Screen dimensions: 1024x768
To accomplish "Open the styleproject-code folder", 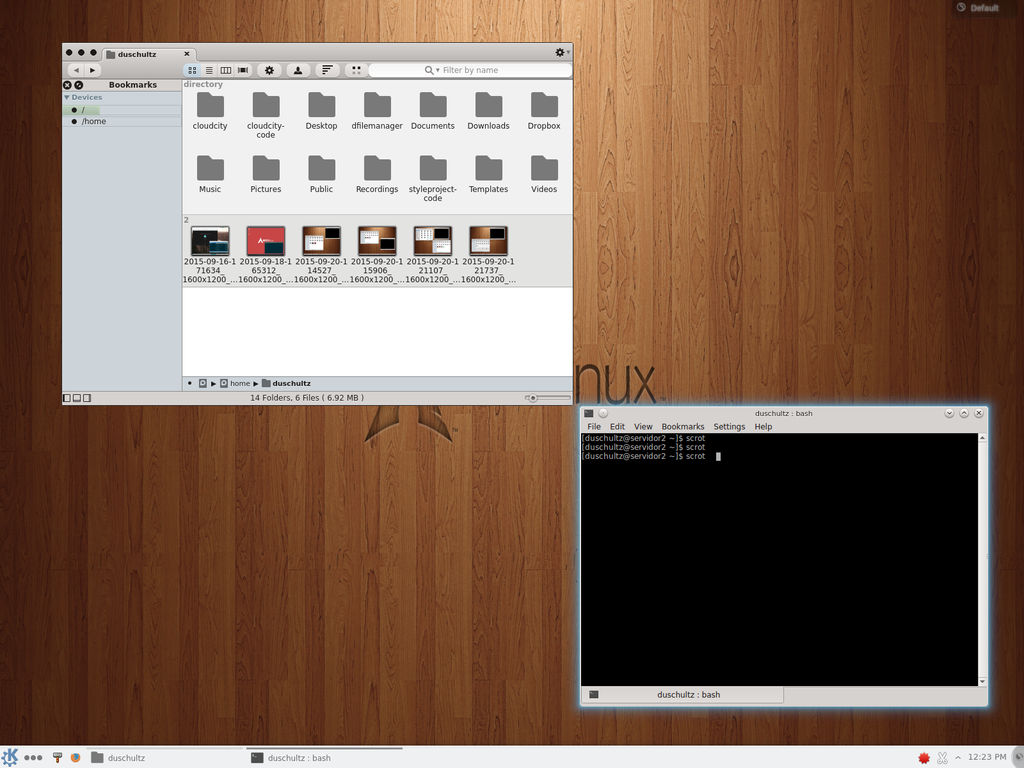I will click(x=432, y=178).
